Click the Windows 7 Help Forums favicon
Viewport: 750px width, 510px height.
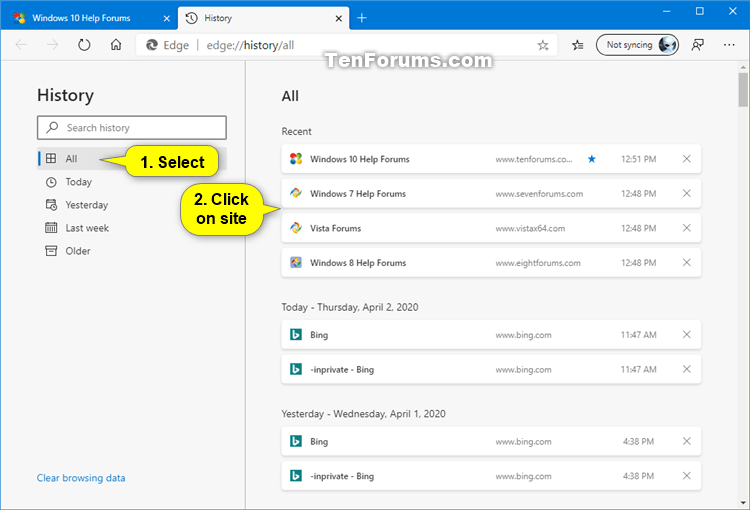pyautogui.click(x=296, y=193)
